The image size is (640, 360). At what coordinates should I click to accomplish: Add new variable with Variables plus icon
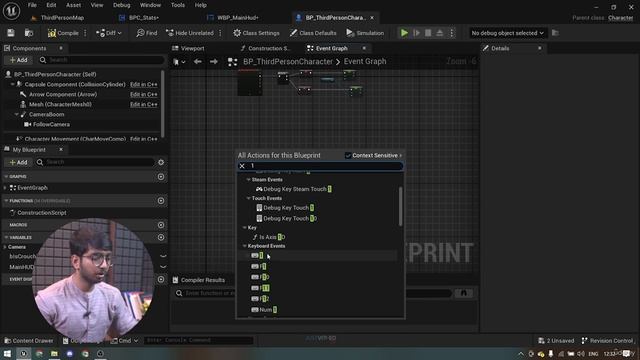click(161, 237)
